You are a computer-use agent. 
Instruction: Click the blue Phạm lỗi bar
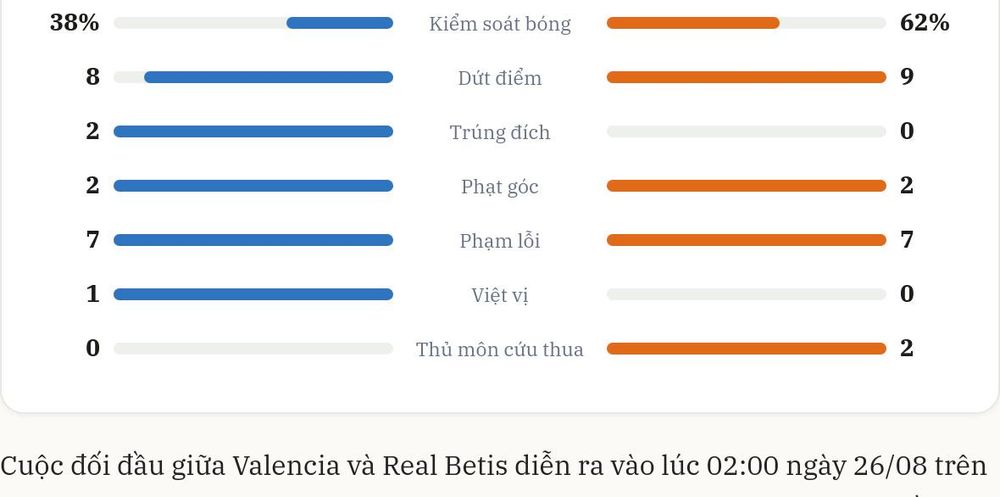click(x=253, y=240)
